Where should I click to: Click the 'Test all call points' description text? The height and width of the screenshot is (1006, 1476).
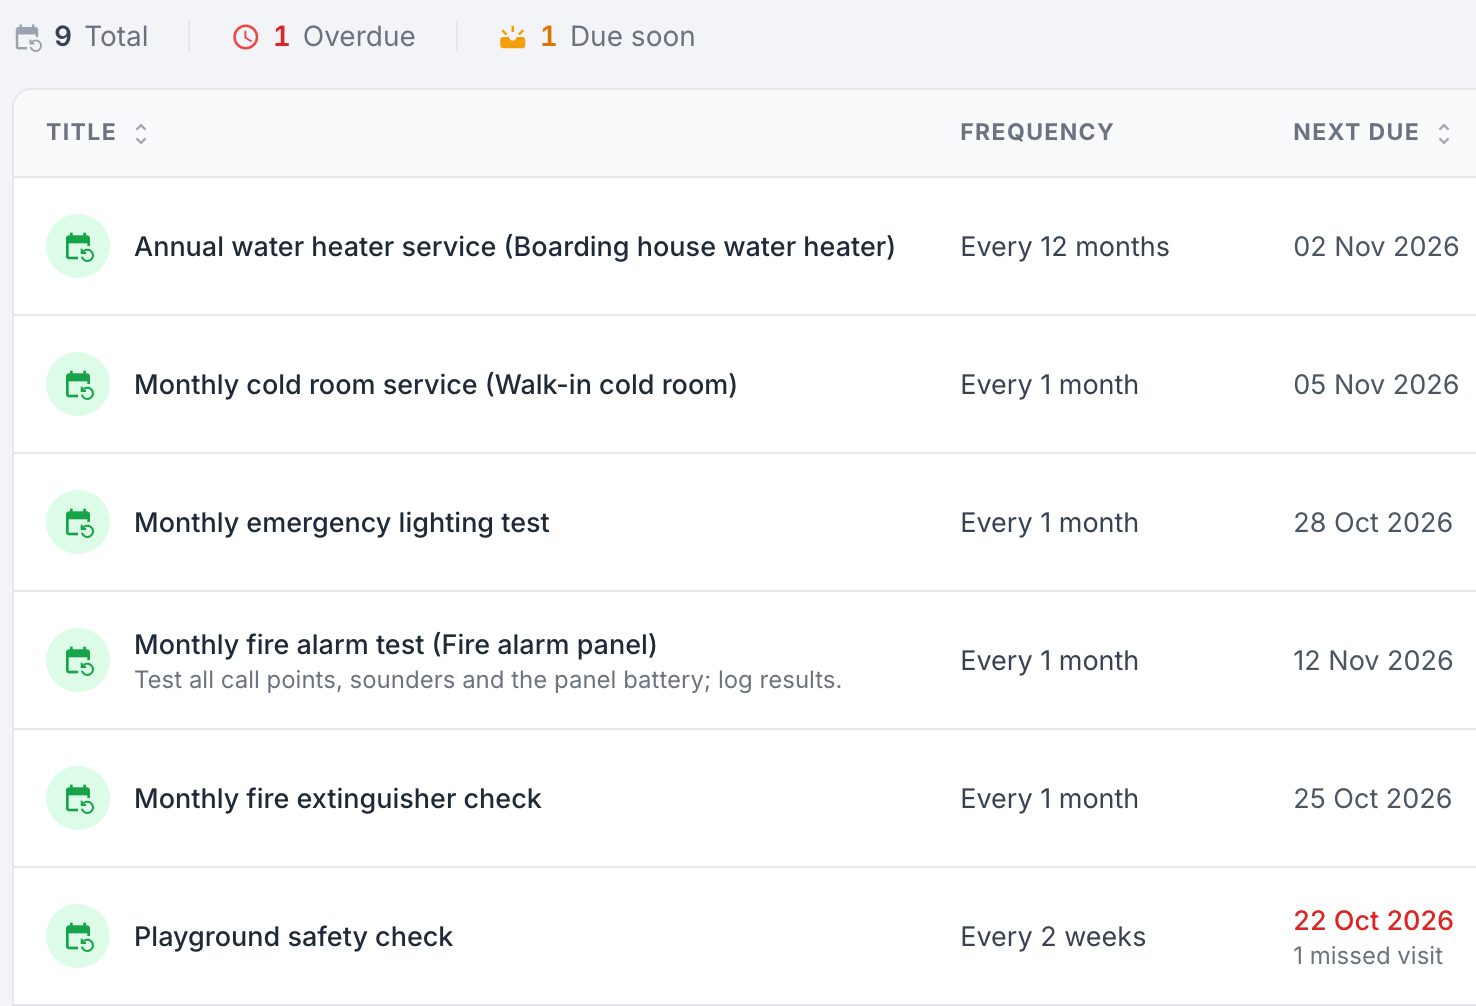point(488,680)
